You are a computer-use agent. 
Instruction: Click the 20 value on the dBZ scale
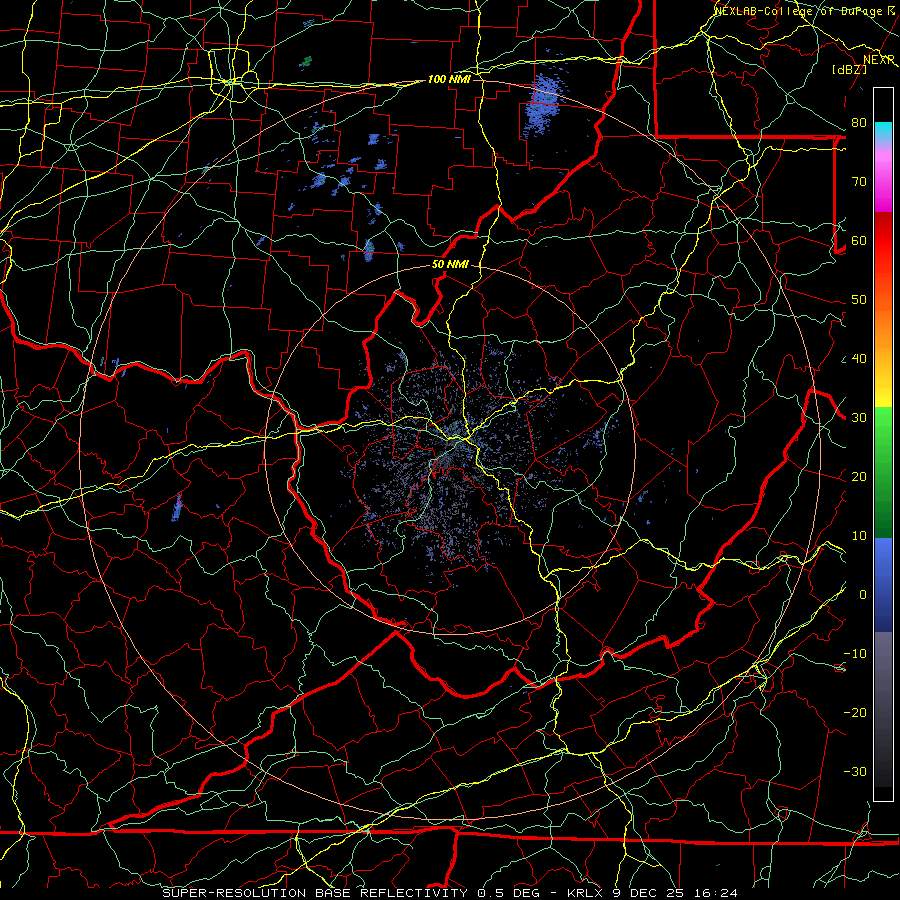click(x=859, y=476)
